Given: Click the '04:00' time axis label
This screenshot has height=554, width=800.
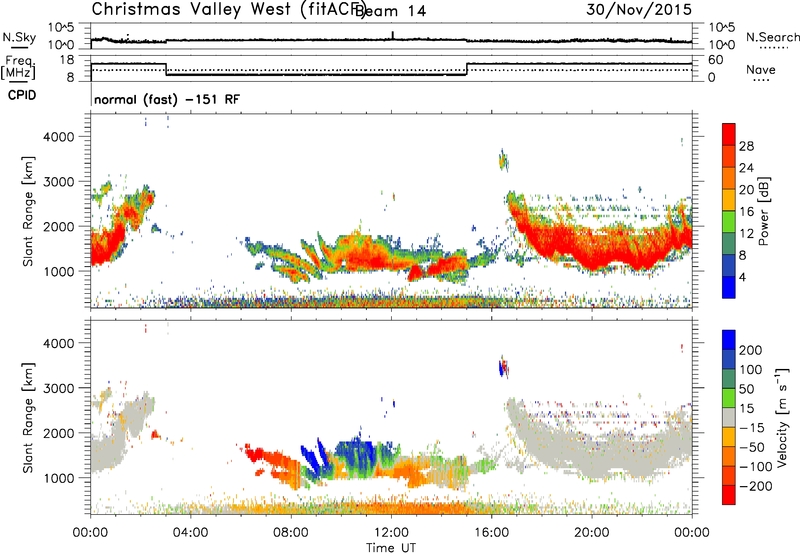Looking at the screenshot, I should [x=190, y=533].
